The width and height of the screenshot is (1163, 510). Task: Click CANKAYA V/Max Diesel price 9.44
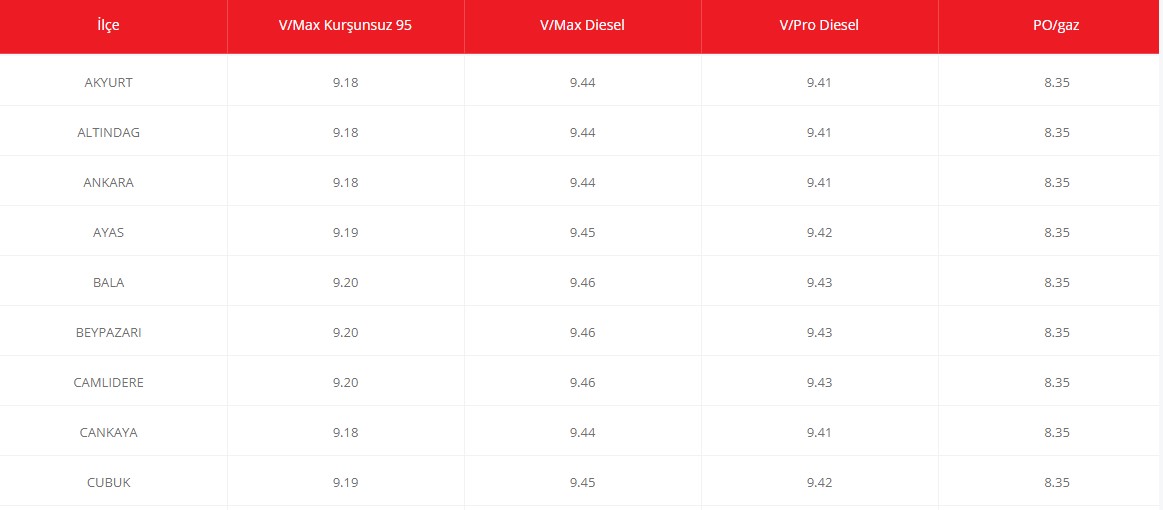click(x=583, y=433)
